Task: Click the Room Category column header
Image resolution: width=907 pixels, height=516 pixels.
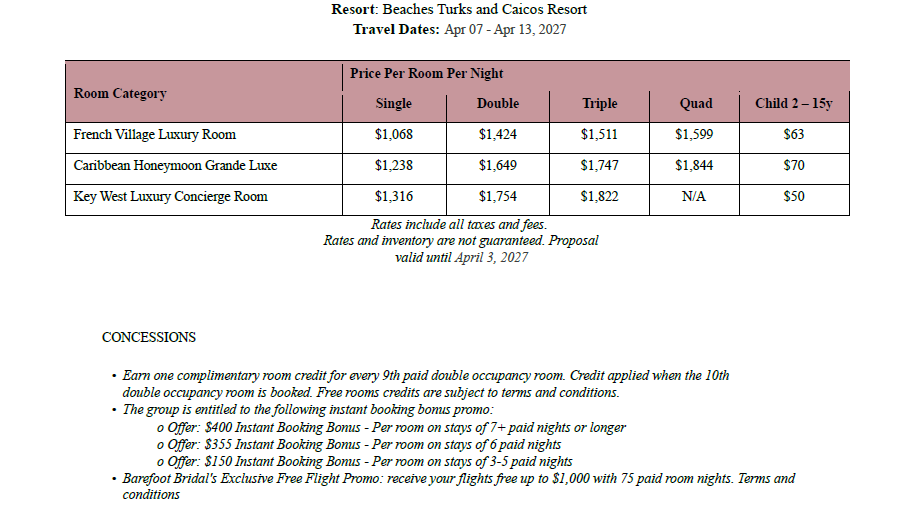Action: tap(120, 93)
